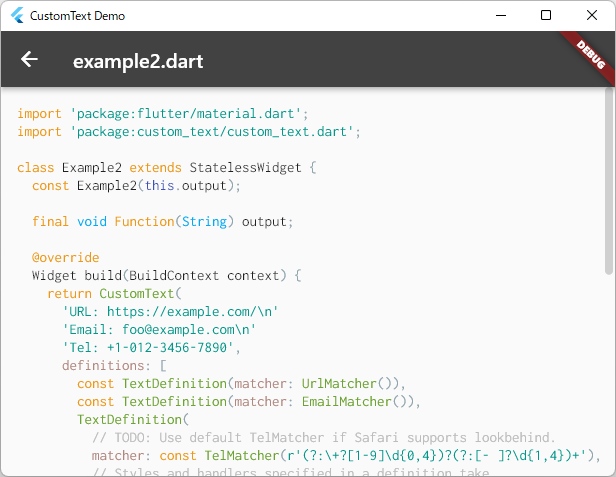The height and width of the screenshot is (477, 616).
Task: Click 'this.output' in the constructor
Action: 186,186
